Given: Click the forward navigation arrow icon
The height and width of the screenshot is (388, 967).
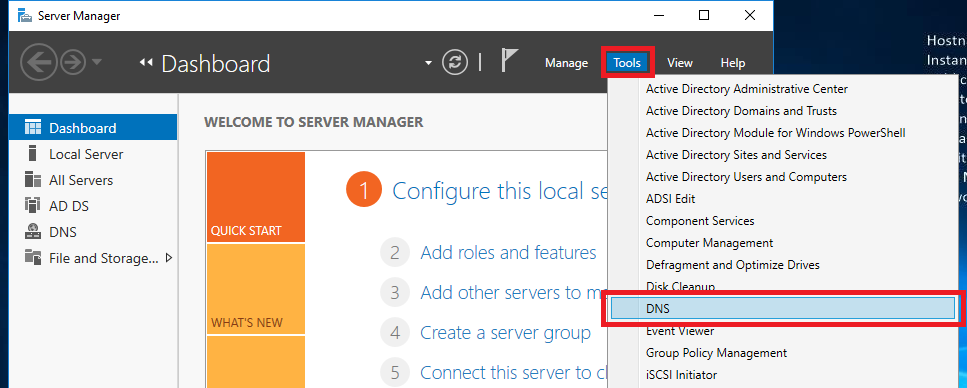Looking at the screenshot, I should point(73,62).
